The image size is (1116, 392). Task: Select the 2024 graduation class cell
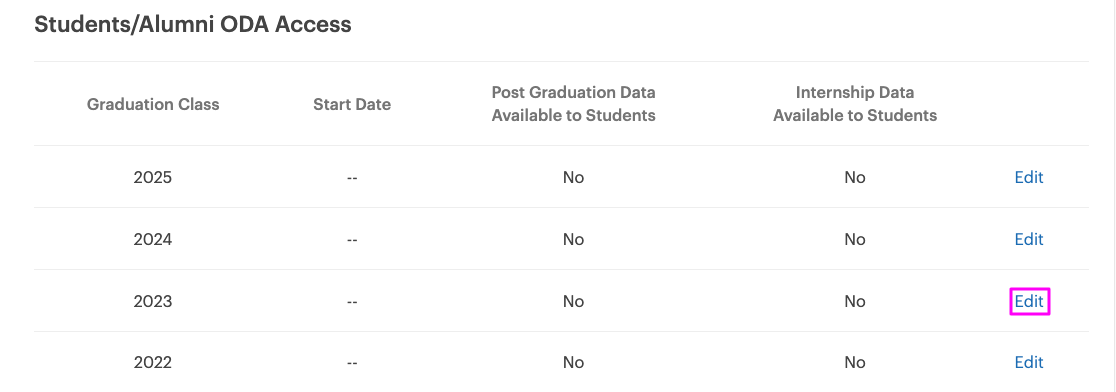point(153,239)
